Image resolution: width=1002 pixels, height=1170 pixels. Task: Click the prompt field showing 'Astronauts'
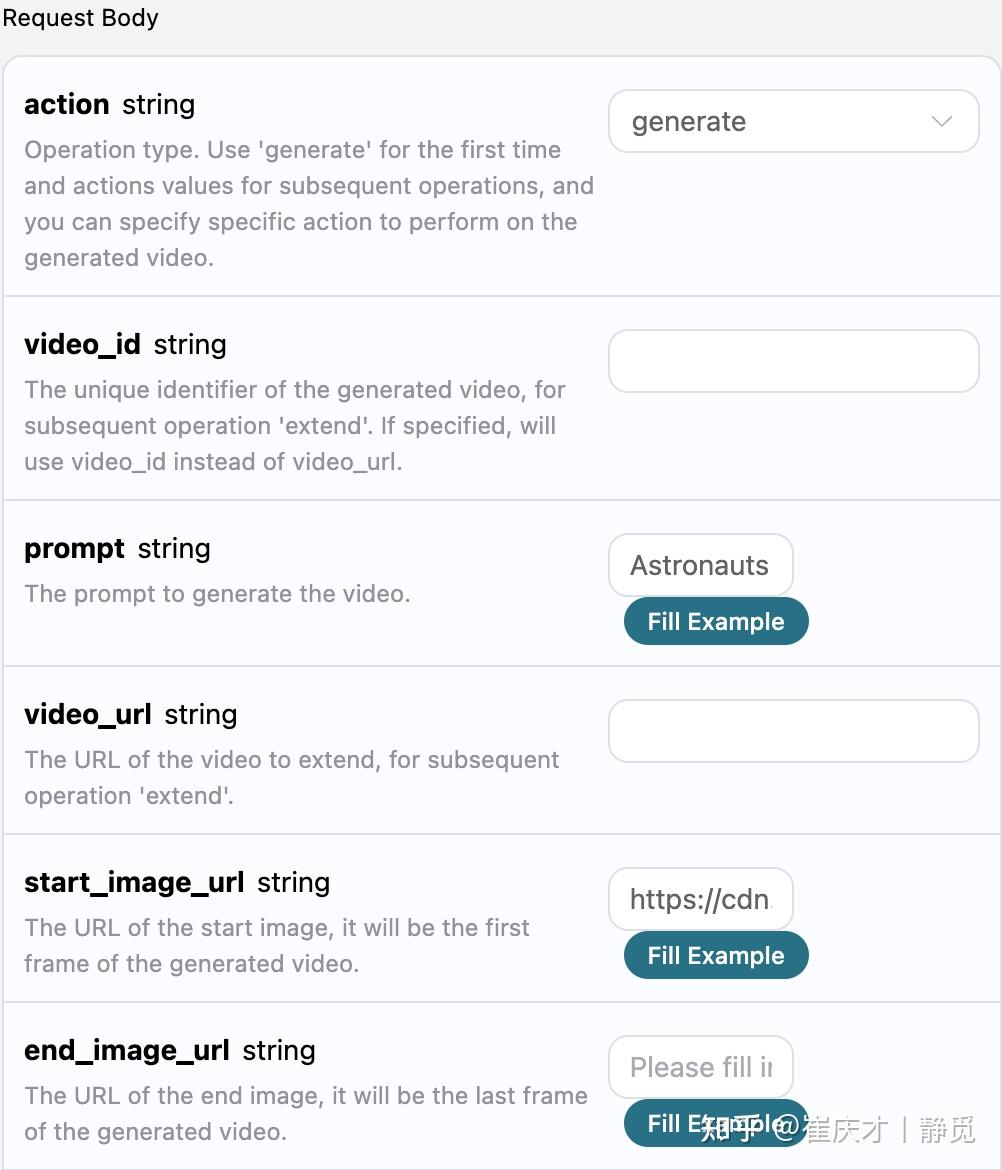700,565
